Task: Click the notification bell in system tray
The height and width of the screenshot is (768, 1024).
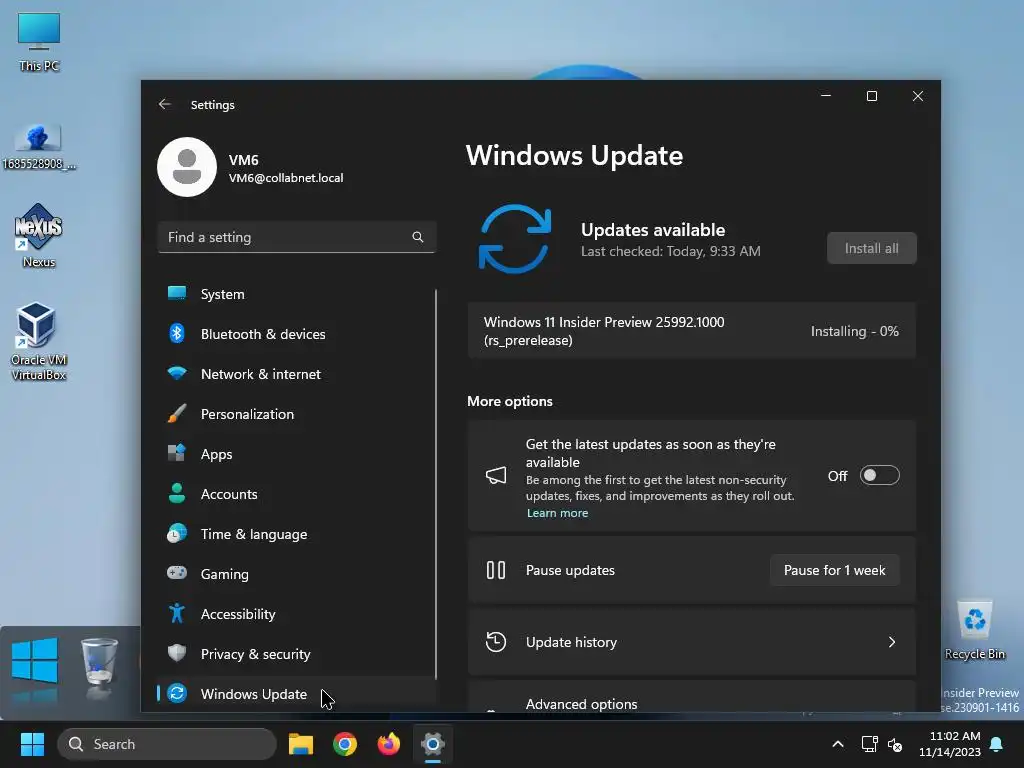Action: point(997,744)
